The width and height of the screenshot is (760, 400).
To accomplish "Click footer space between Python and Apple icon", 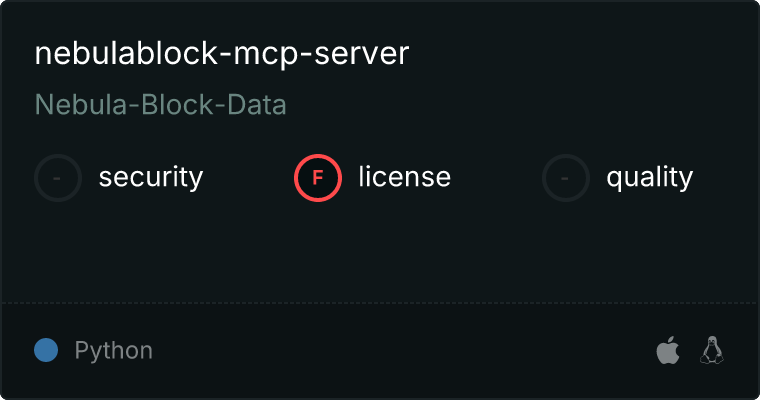I will 400,351.
